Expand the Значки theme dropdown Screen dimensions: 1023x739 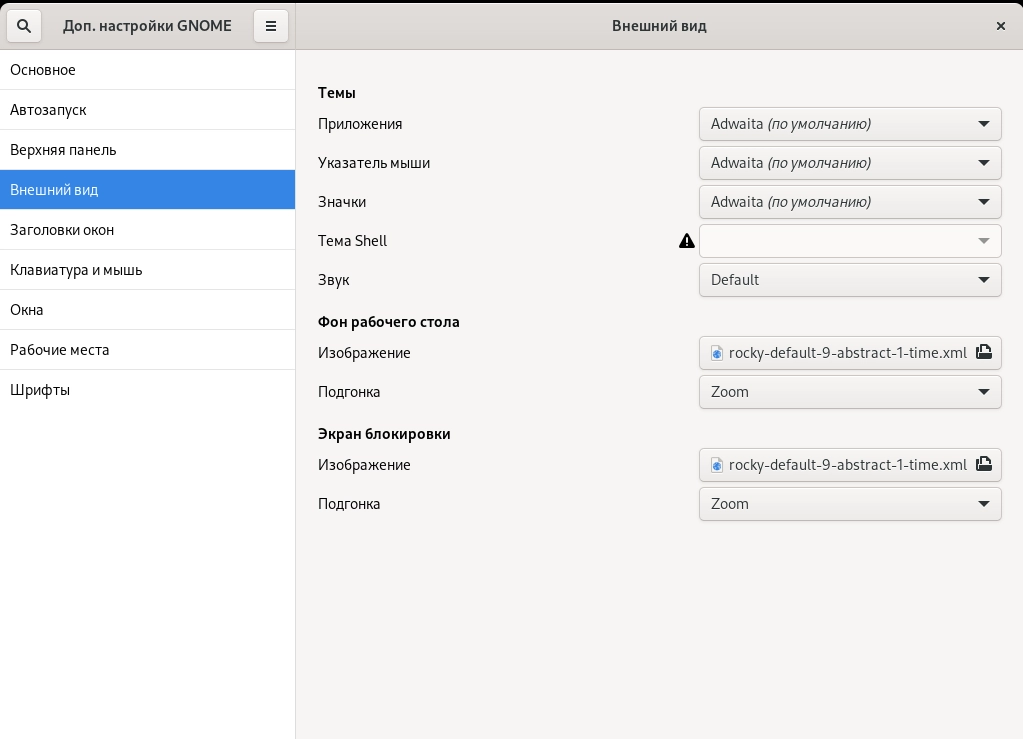pyautogui.click(x=850, y=202)
